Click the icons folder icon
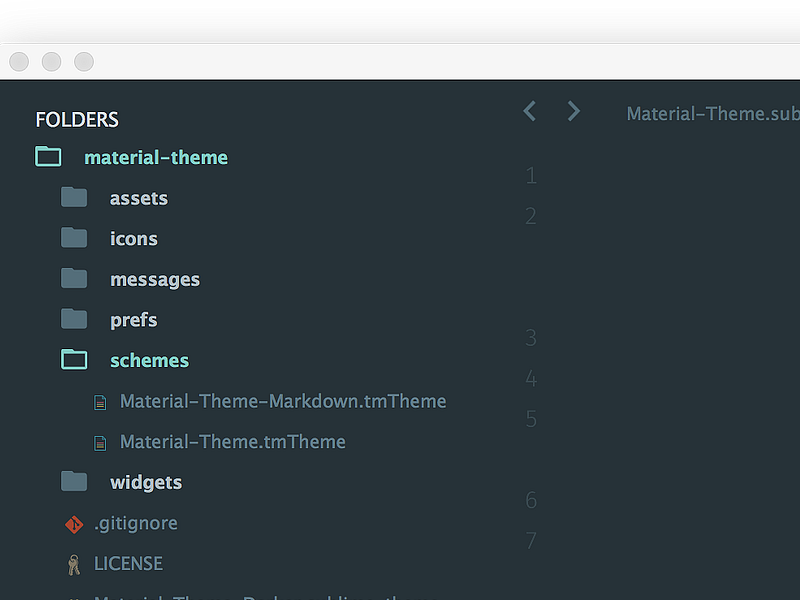 pos(74,238)
